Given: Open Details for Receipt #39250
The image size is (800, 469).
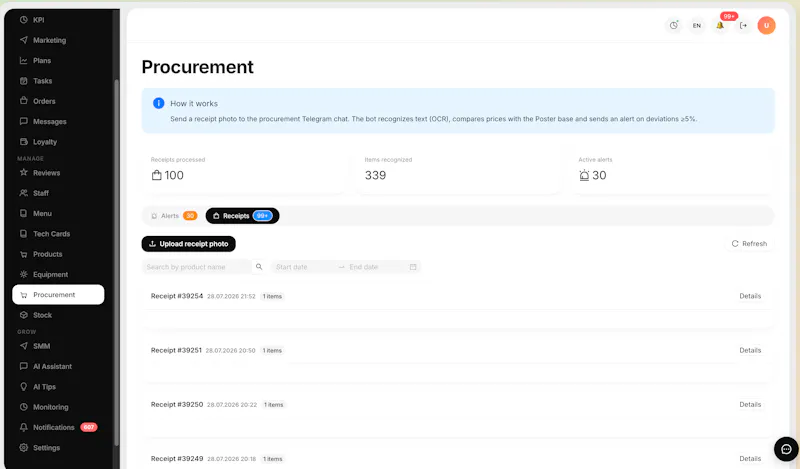Looking at the screenshot, I should click(750, 404).
